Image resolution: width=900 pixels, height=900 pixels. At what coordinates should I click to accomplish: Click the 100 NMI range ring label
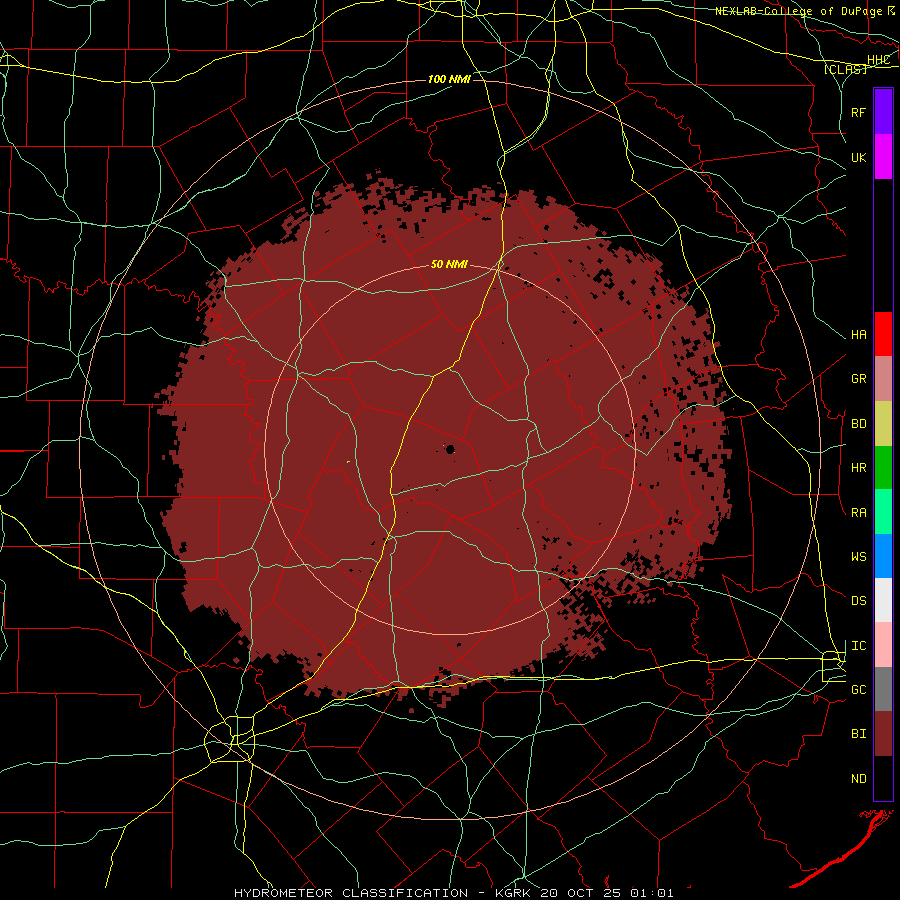(x=449, y=79)
